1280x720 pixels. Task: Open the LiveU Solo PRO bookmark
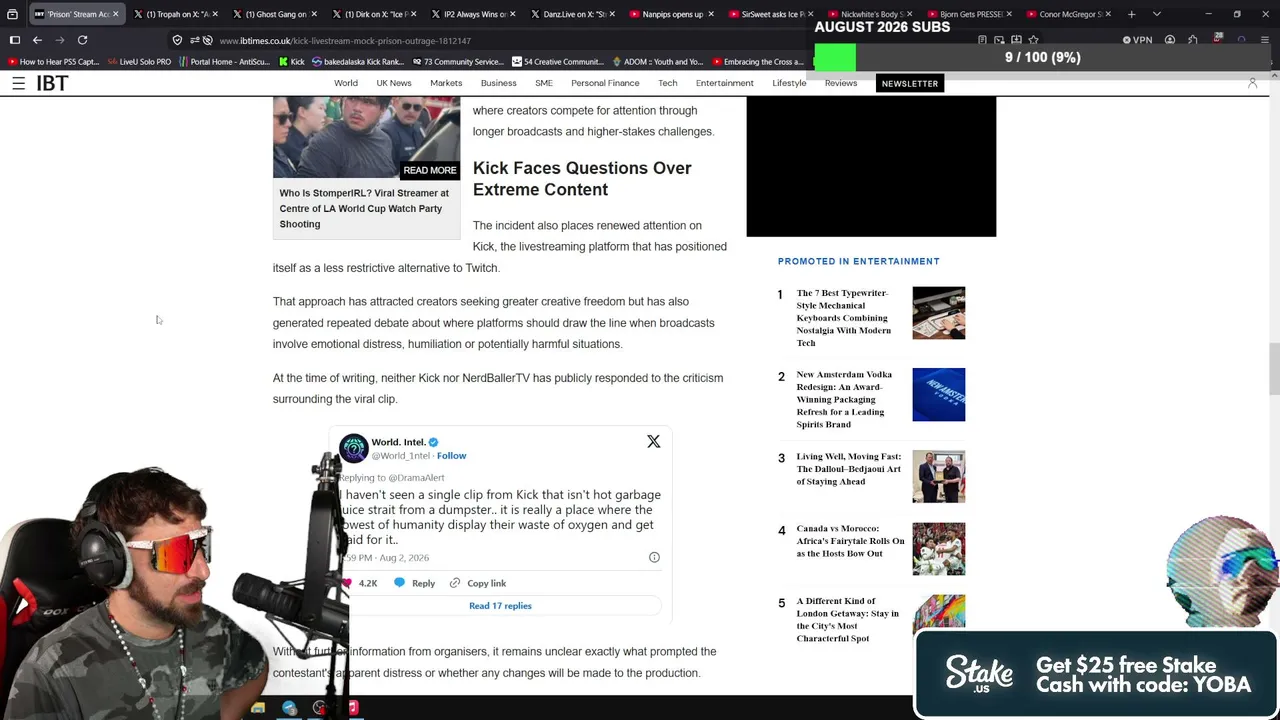tap(138, 62)
